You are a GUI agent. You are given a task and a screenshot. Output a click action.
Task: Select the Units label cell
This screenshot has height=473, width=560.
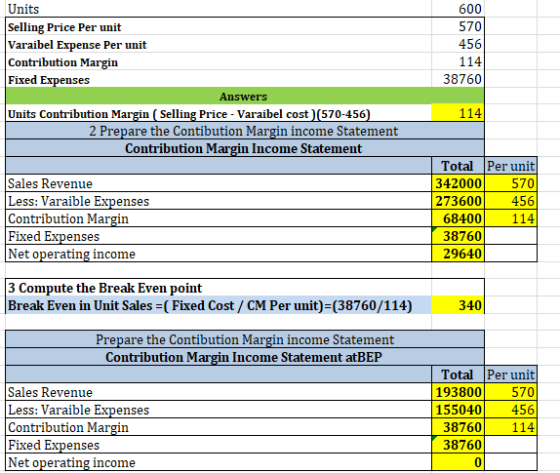[x=219, y=9]
